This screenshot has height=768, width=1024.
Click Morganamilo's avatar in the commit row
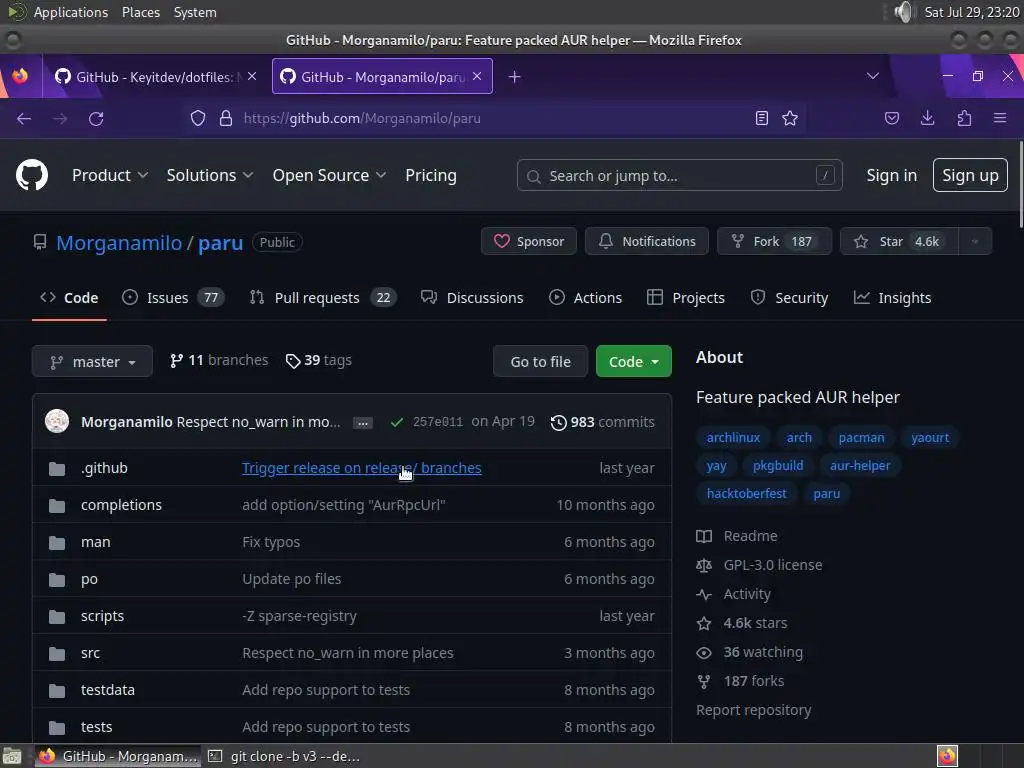coord(57,421)
